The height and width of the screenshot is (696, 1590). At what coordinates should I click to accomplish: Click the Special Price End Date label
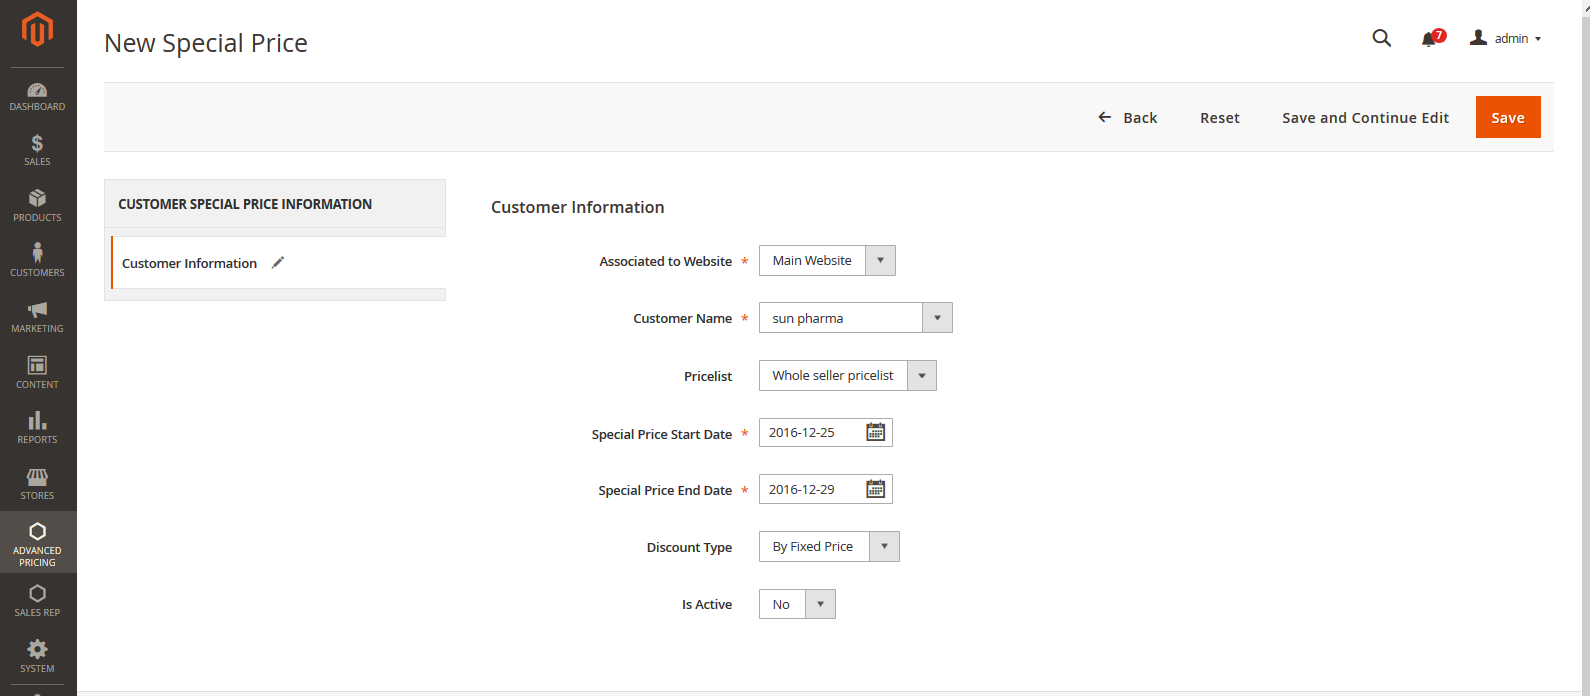pyautogui.click(x=665, y=490)
